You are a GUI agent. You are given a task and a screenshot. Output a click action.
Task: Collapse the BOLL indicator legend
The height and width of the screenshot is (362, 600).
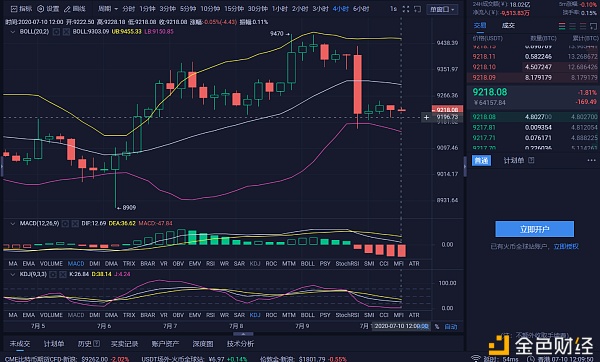pos(13,32)
